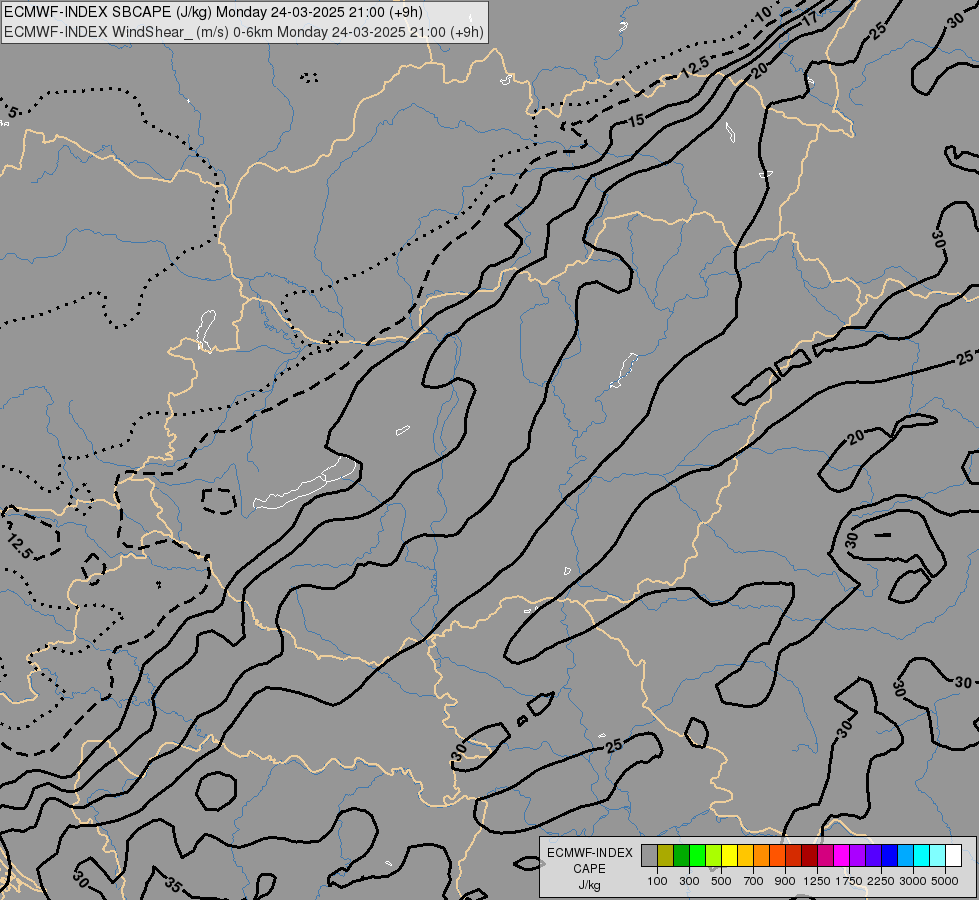This screenshot has width=979, height=900.
Task: Click the 100 legend label
Action: tap(657, 881)
